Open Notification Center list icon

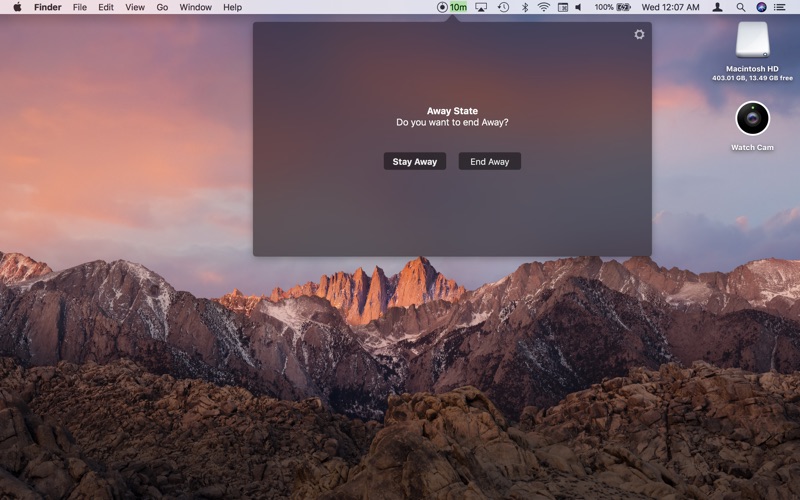(x=780, y=7)
